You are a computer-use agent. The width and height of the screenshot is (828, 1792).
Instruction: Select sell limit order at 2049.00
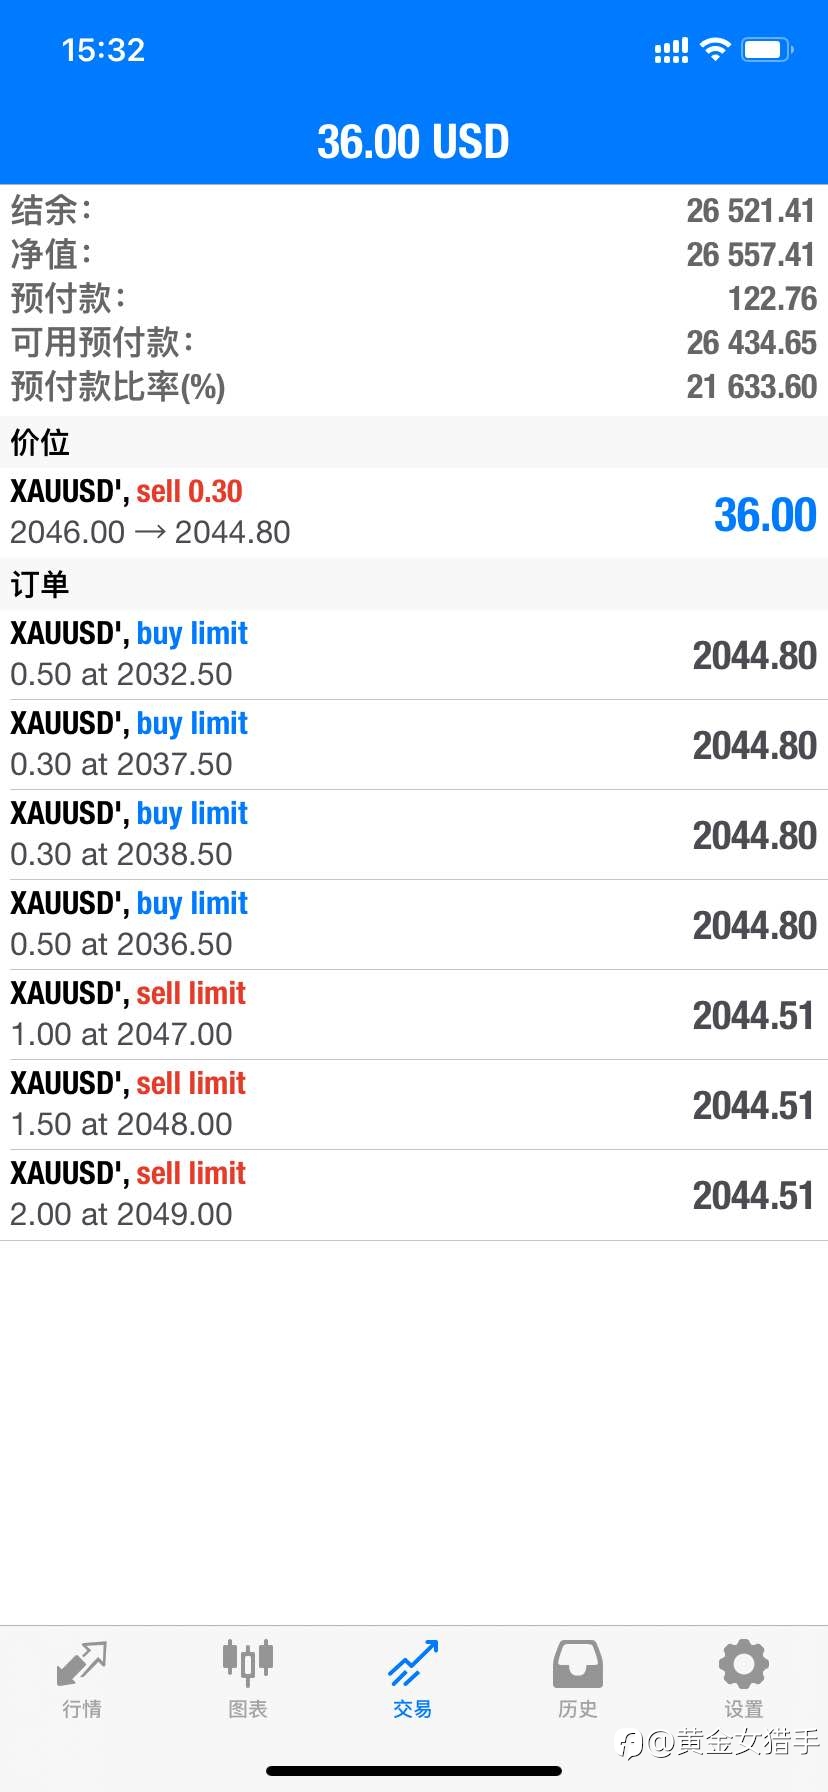point(414,1194)
